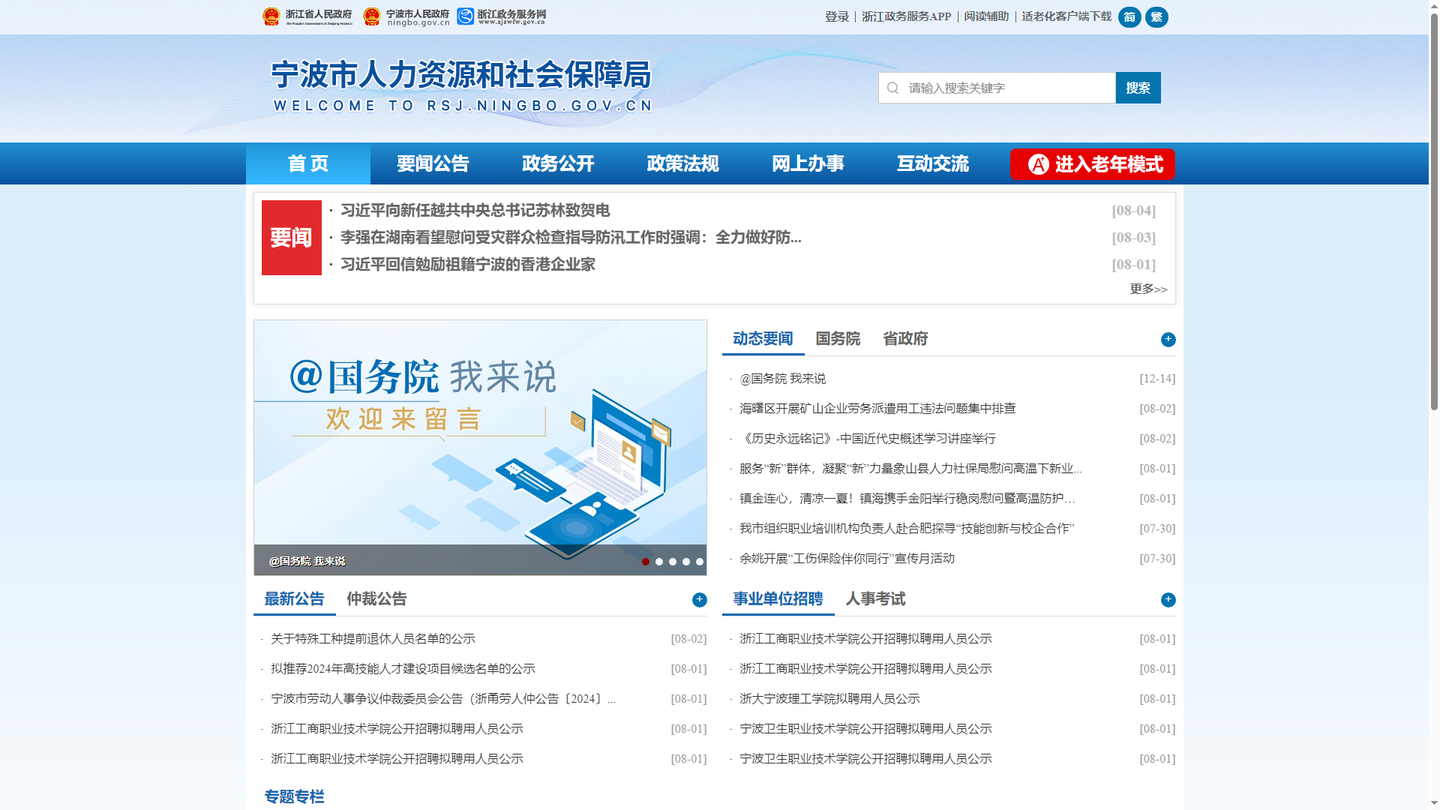Screen dimensions: 1440x810
Task: Switch to 国务院 tab
Action: (838, 339)
